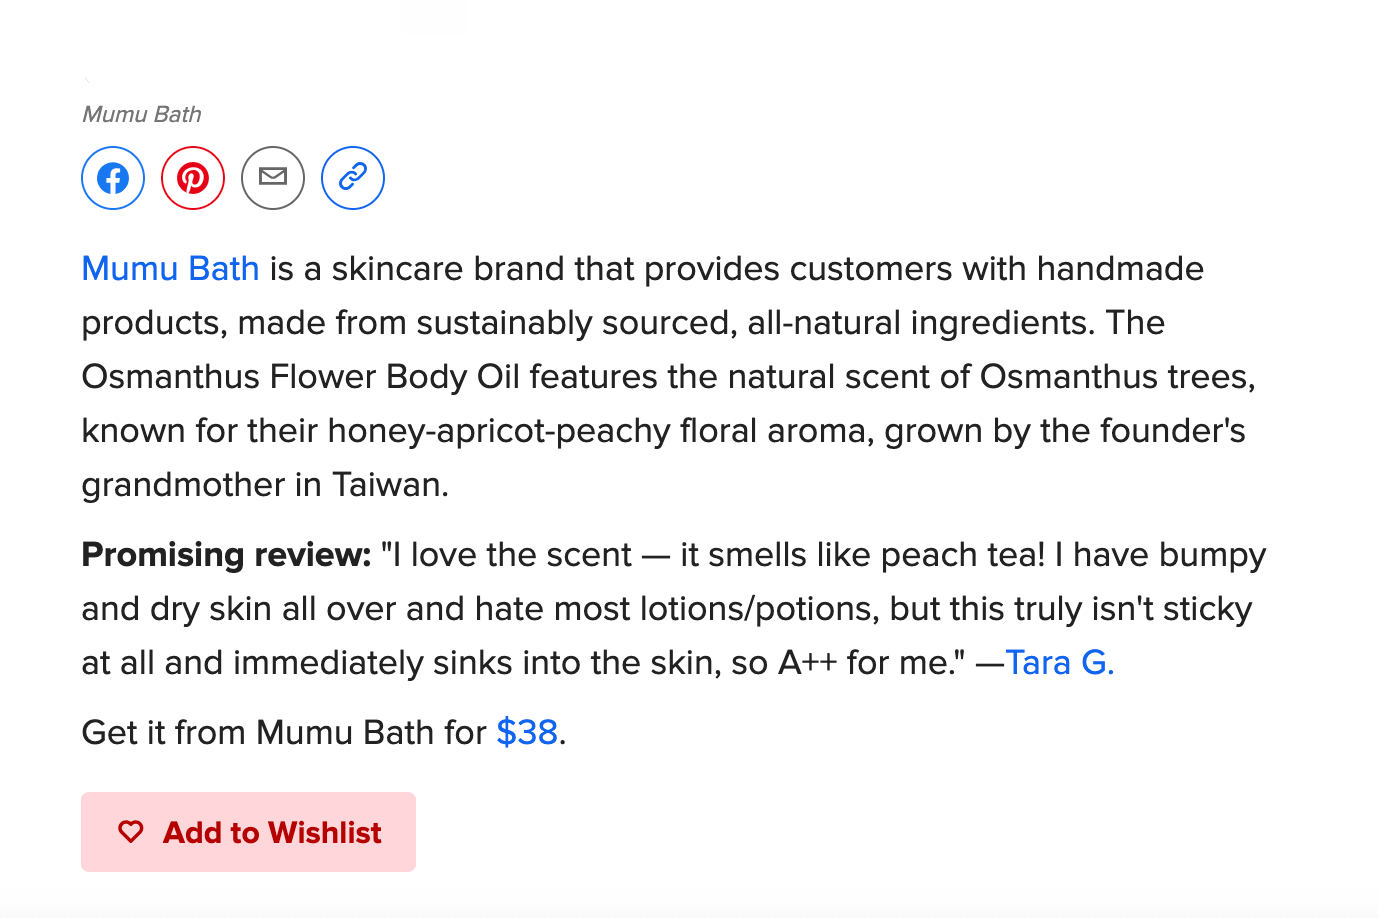This screenshot has width=1378, height=918.
Task: Click the chain link share icon
Action: 352,177
